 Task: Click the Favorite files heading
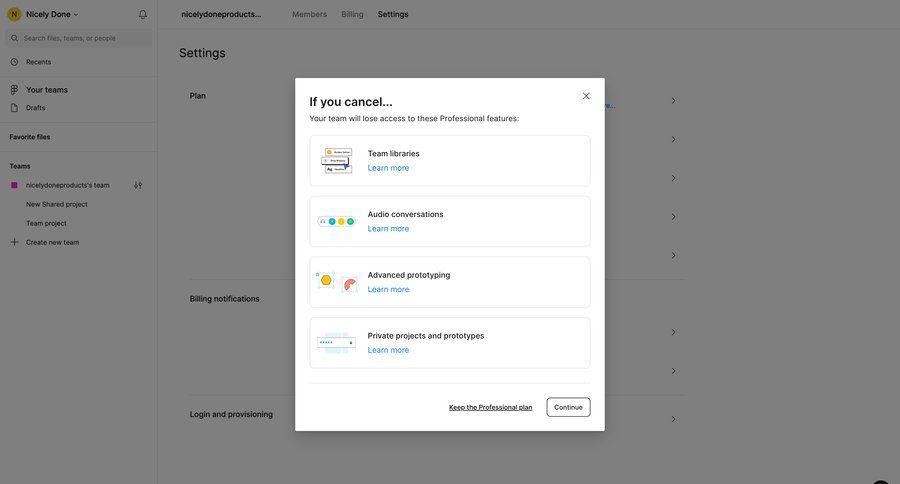[30, 137]
